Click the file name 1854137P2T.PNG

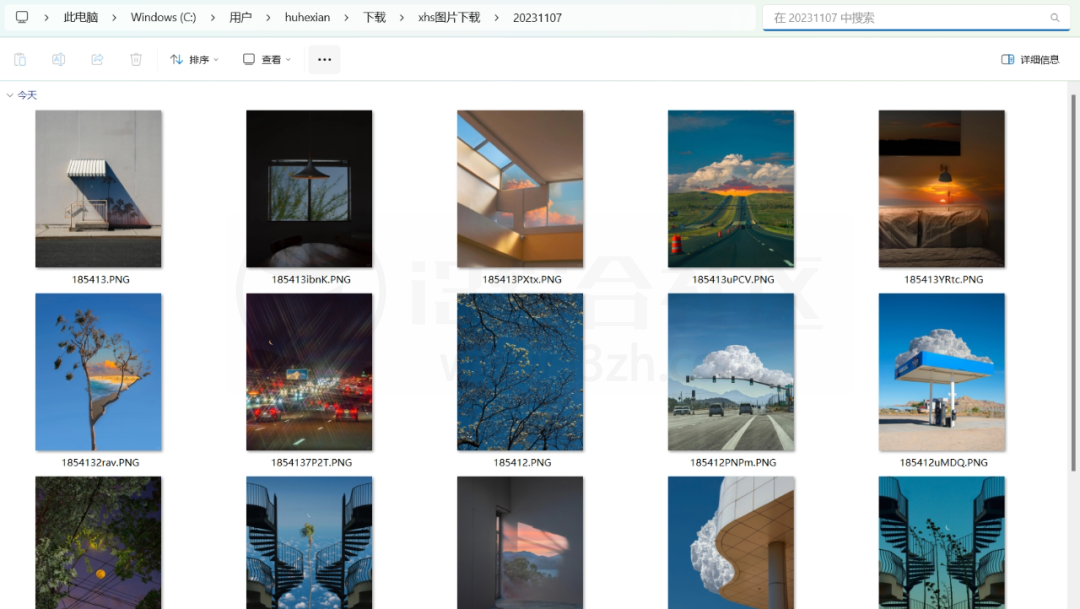311,462
